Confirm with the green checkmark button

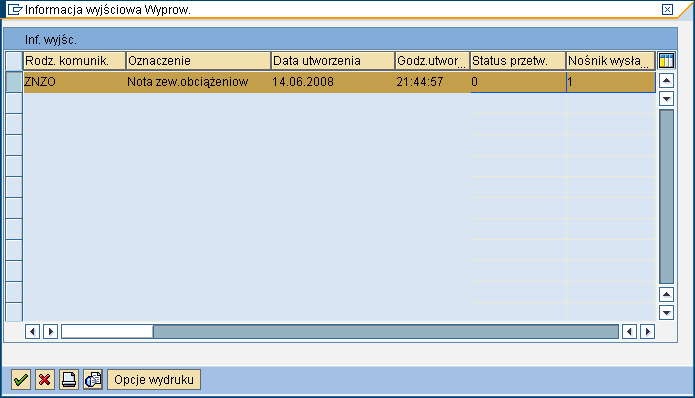click(21, 380)
